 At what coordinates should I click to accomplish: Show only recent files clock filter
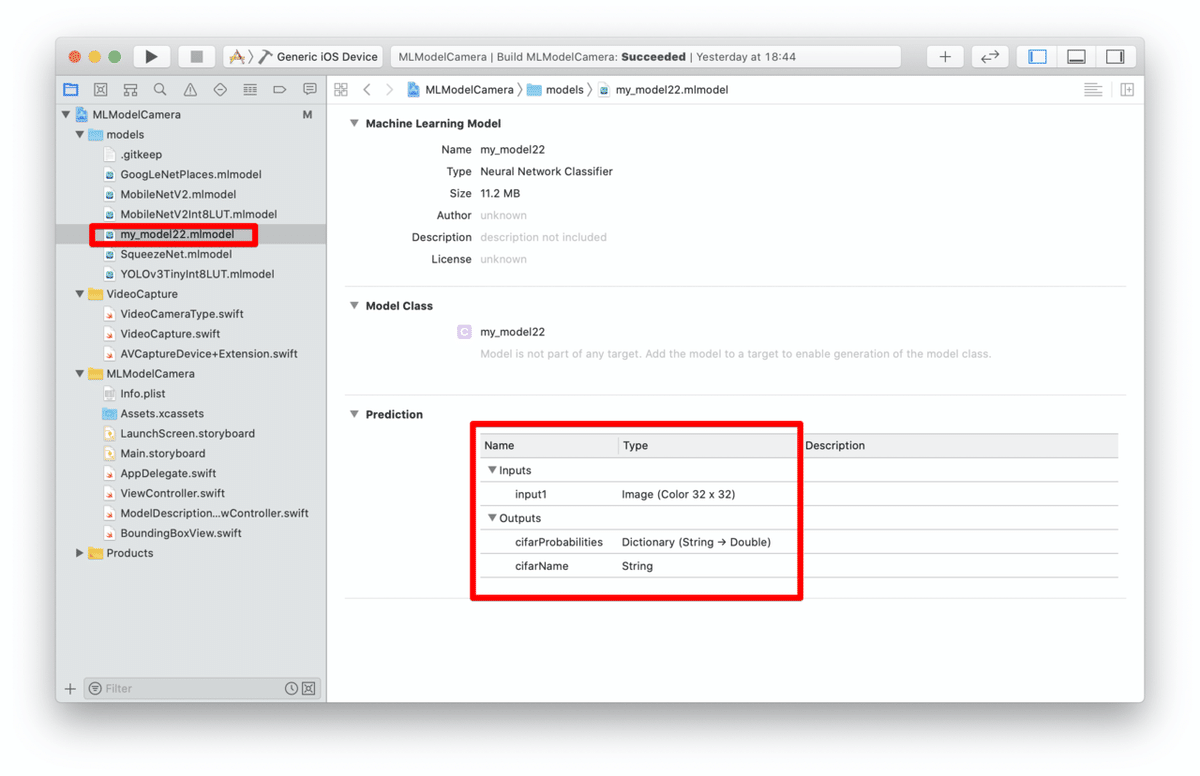[x=291, y=688]
